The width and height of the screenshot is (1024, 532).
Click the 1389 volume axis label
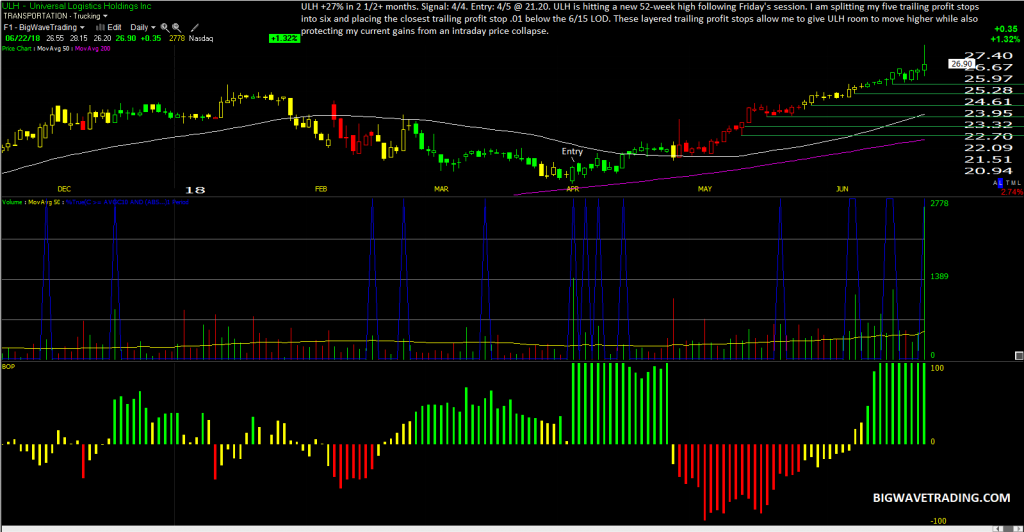click(939, 277)
